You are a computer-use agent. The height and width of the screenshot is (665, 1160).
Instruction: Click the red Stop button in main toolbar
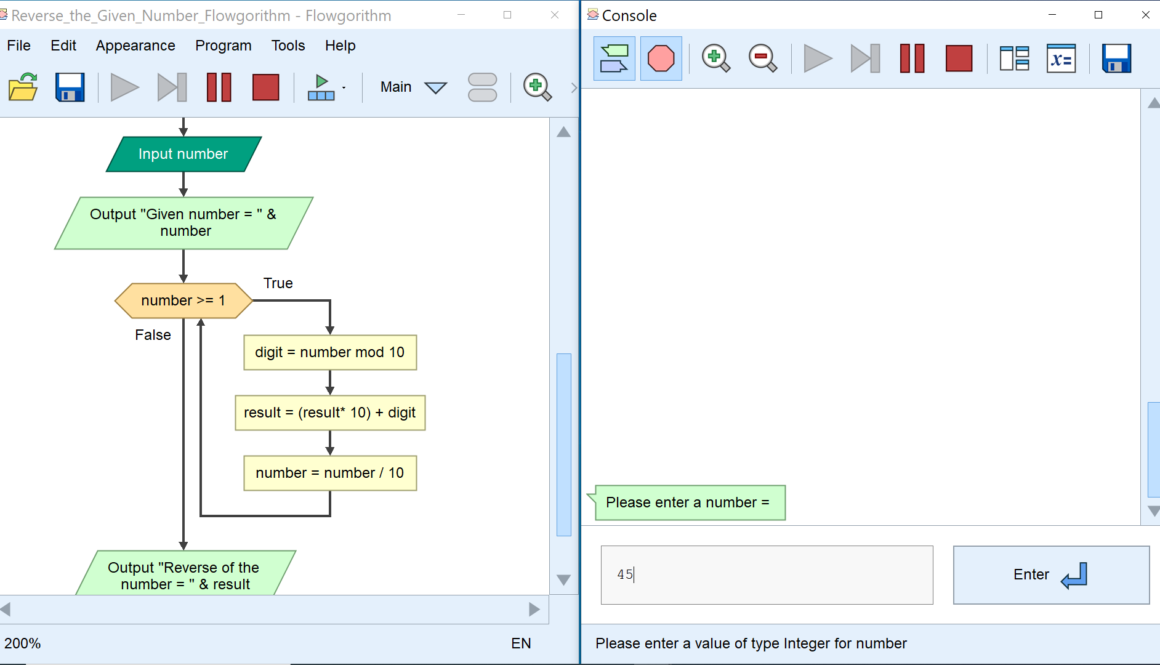pyautogui.click(x=266, y=87)
